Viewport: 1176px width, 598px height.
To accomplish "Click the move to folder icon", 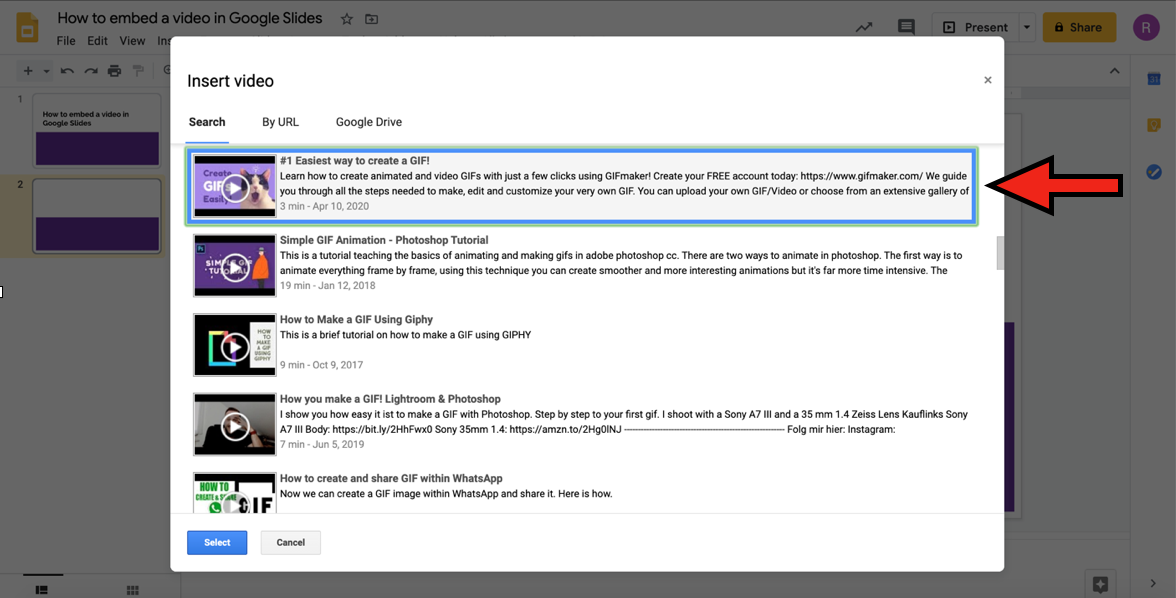I will pyautogui.click(x=372, y=19).
